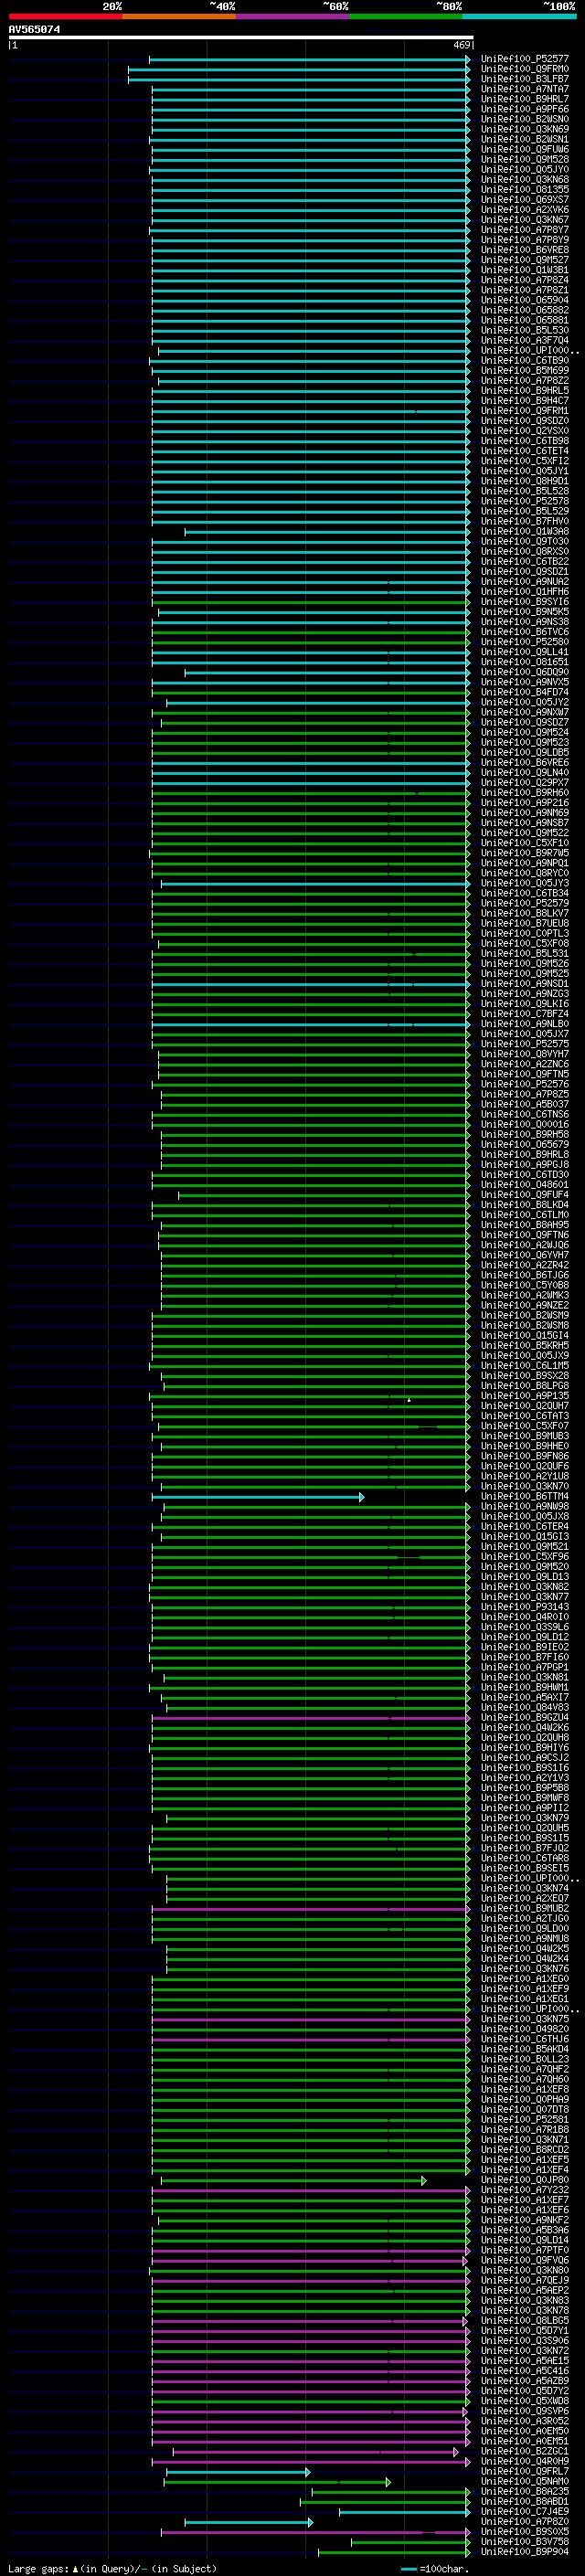The width and height of the screenshot is (585, 2576).
Task: Select the UniRef100_C6TB90 label
Action: click(x=525, y=360)
